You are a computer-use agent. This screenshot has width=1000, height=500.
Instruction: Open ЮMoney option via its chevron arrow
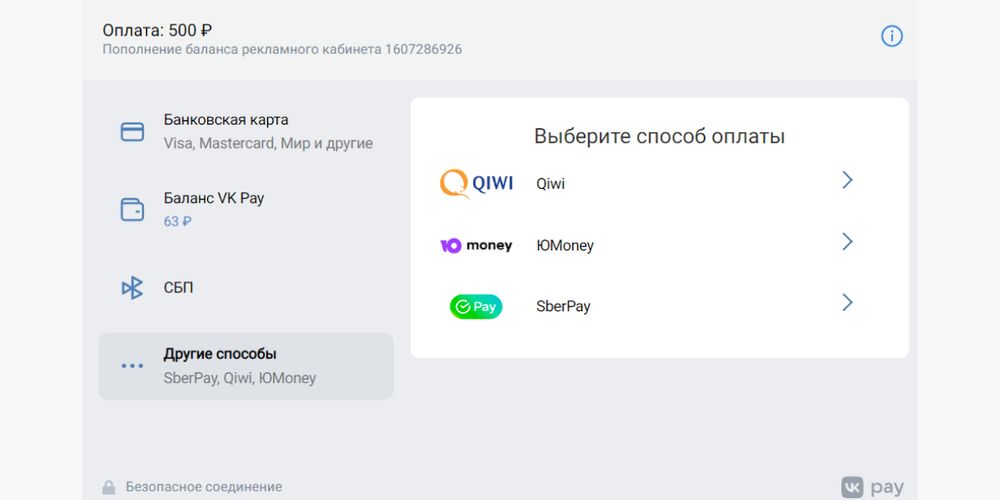[847, 242]
